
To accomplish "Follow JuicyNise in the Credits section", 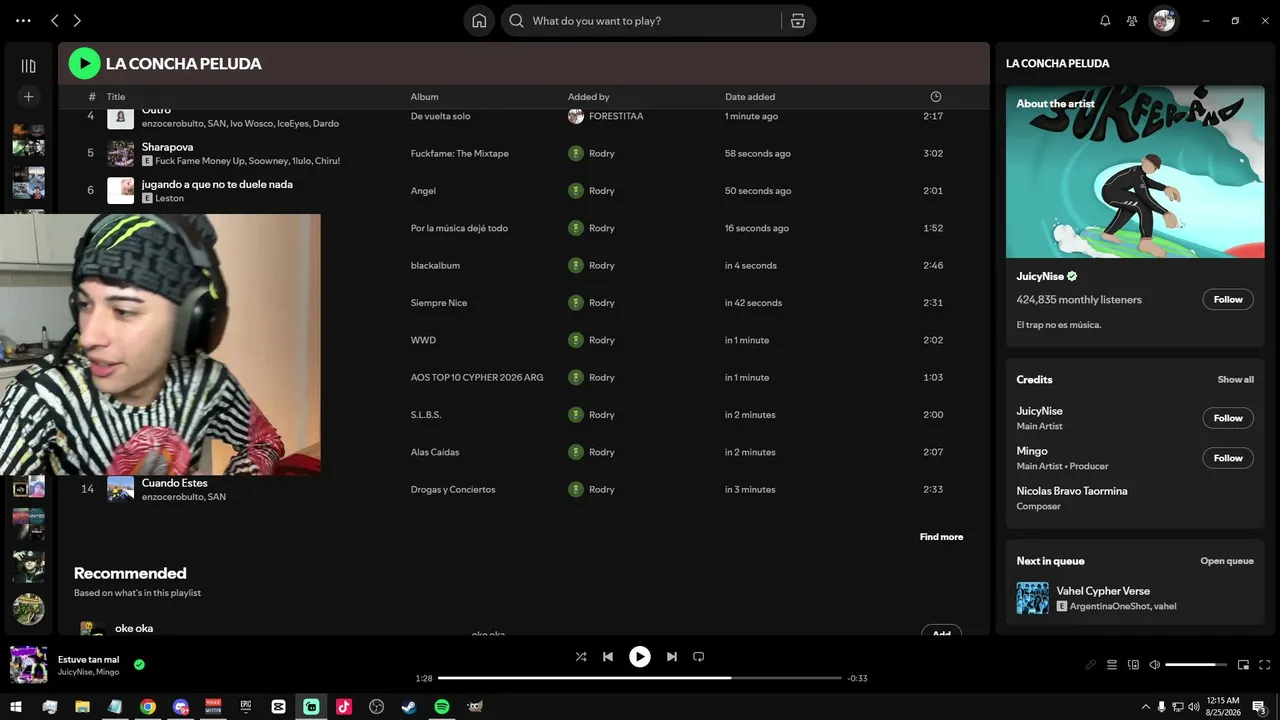I will [x=1228, y=418].
